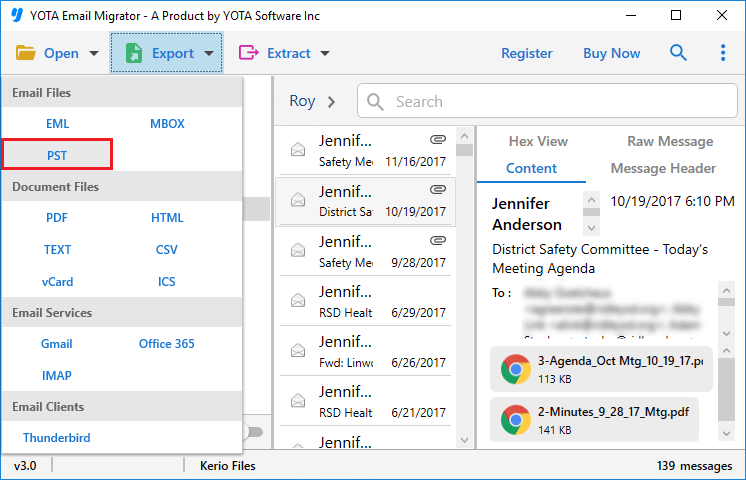Viewport: 746px width, 480px height.
Task: Select Fwd: Linw message dated 6/26/2017
Action: [365, 351]
